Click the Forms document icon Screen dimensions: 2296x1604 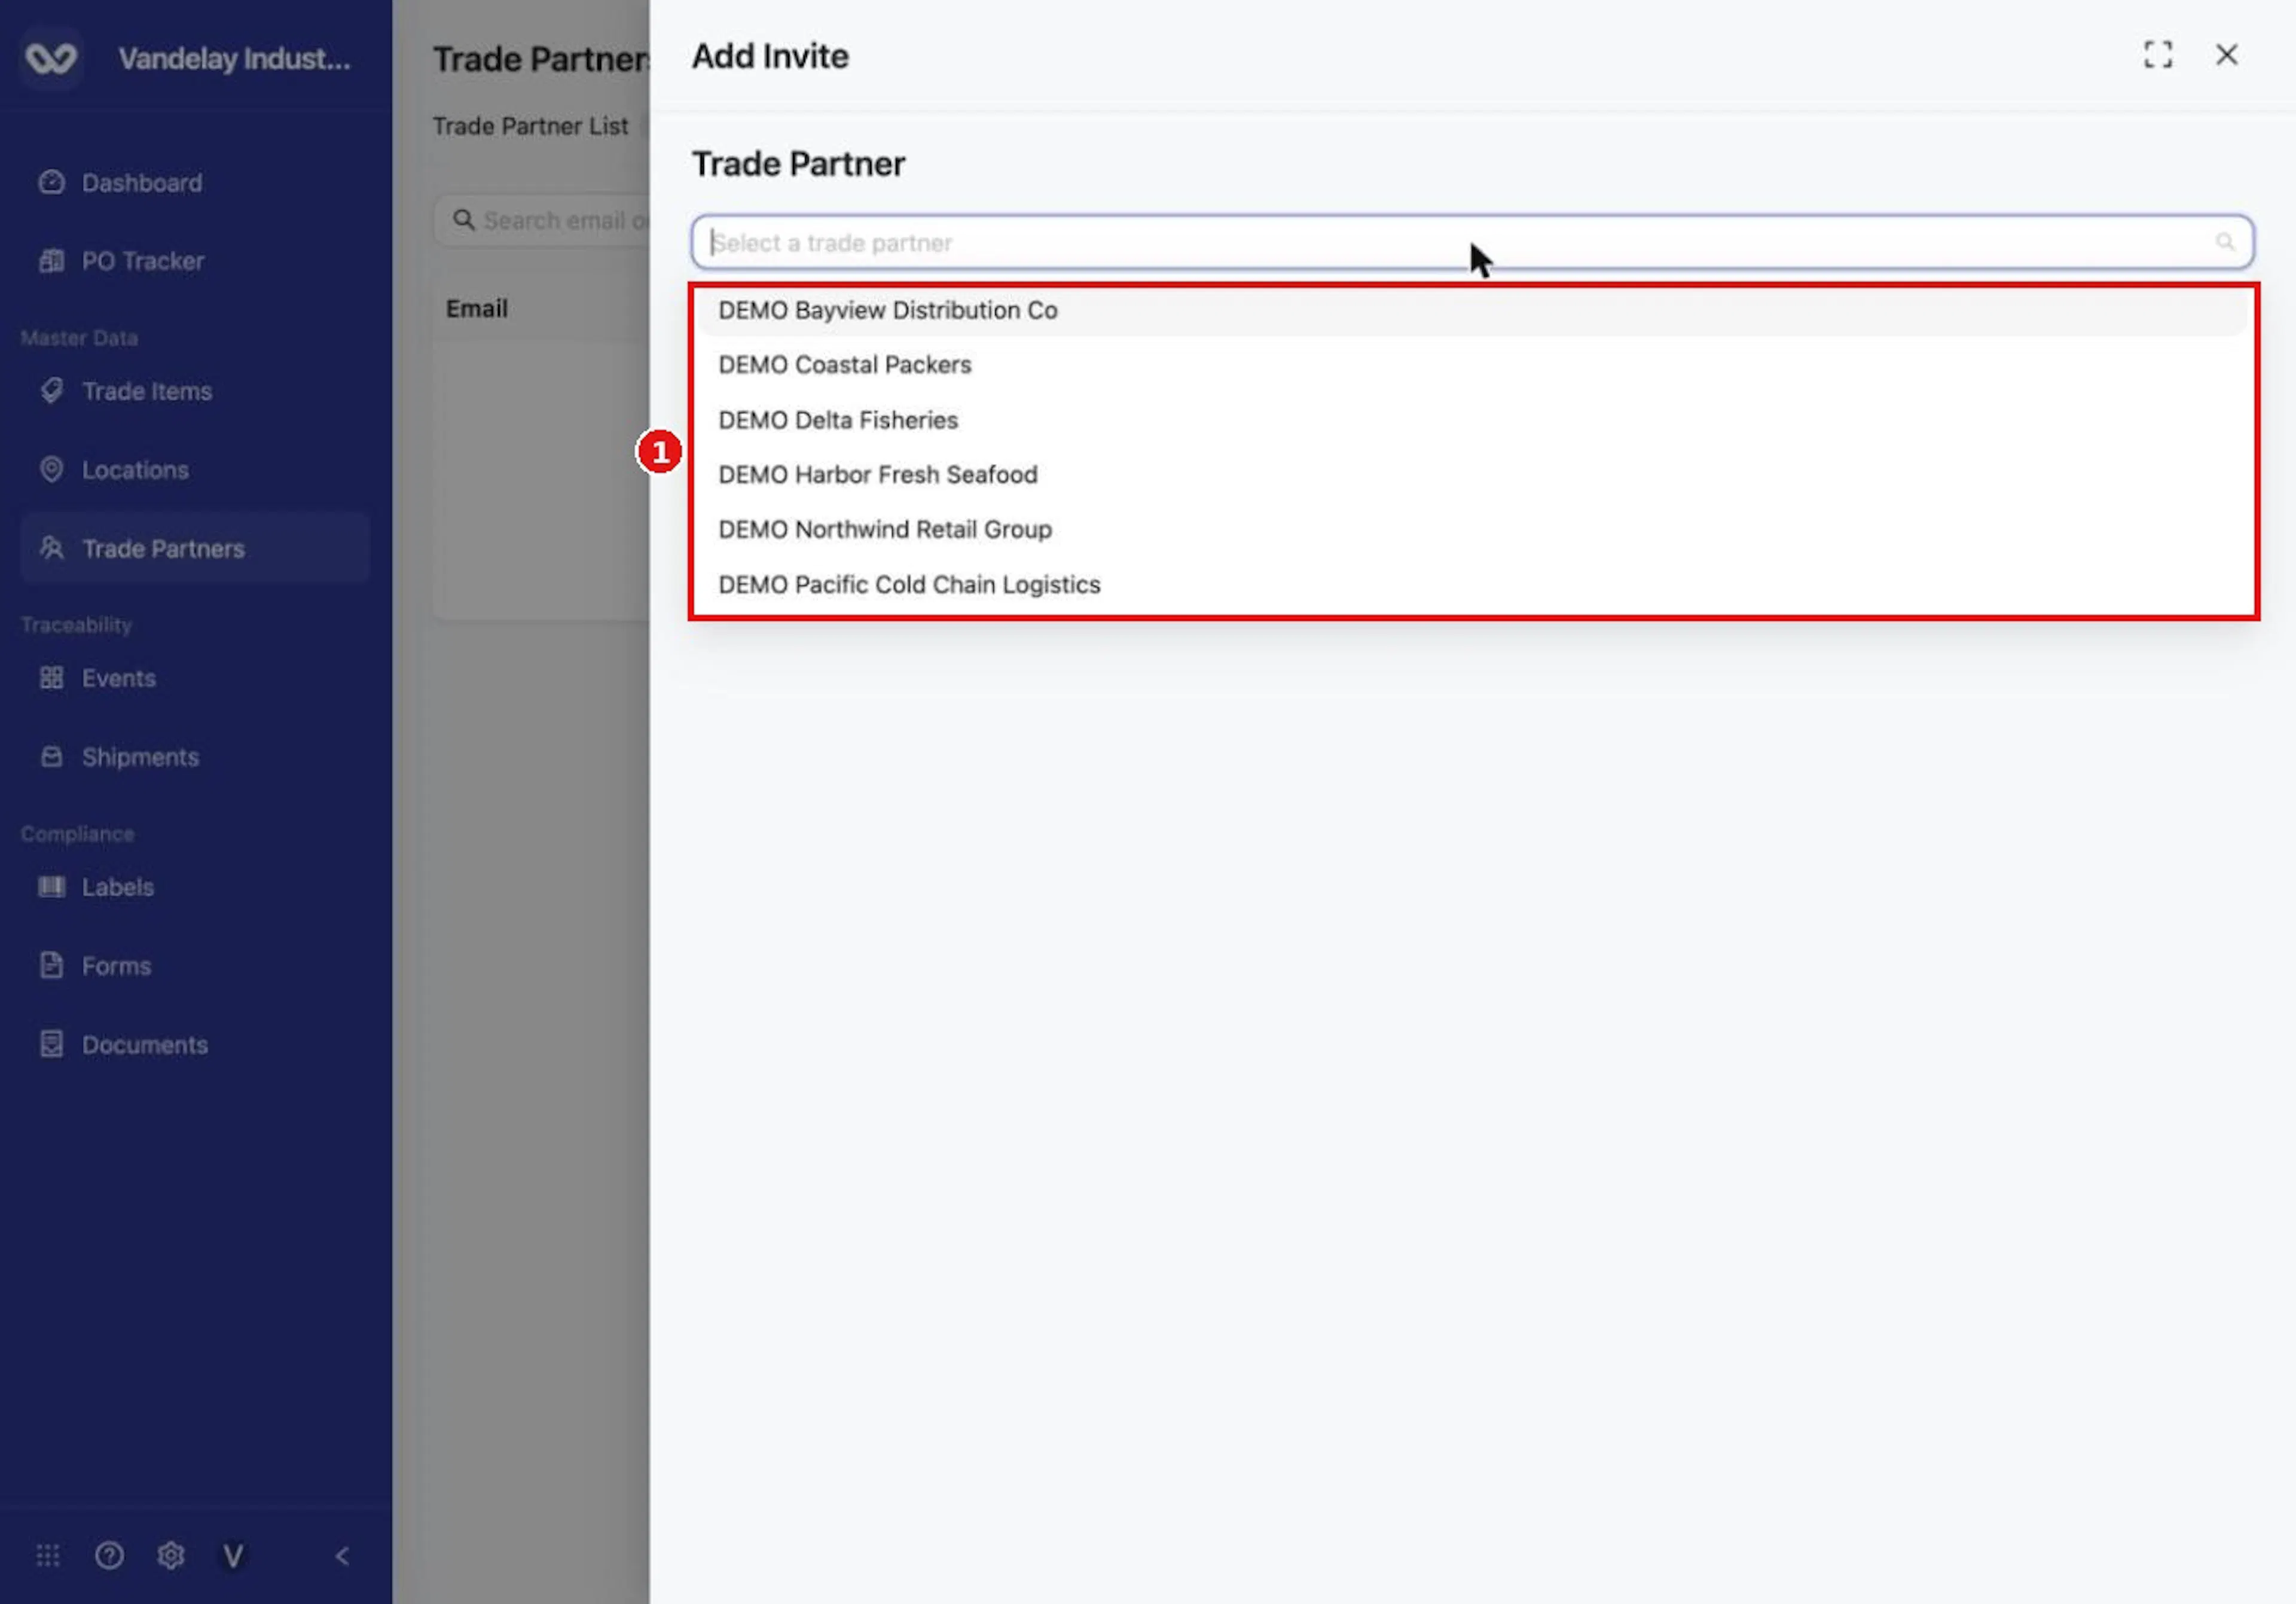point(51,966)
